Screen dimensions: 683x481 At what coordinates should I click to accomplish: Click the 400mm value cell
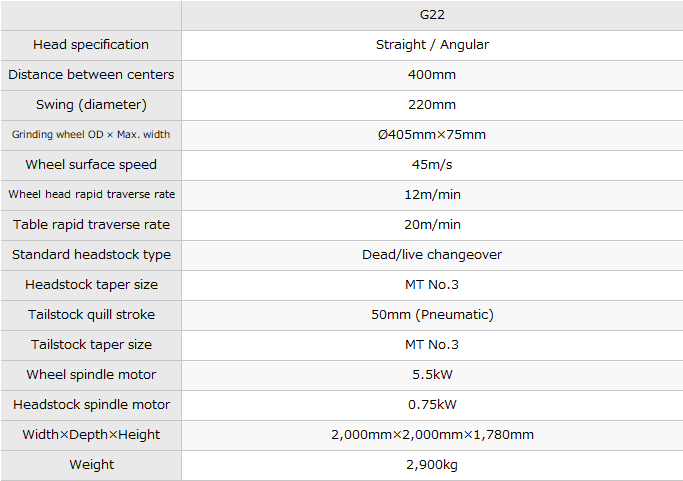coord(432,75)
